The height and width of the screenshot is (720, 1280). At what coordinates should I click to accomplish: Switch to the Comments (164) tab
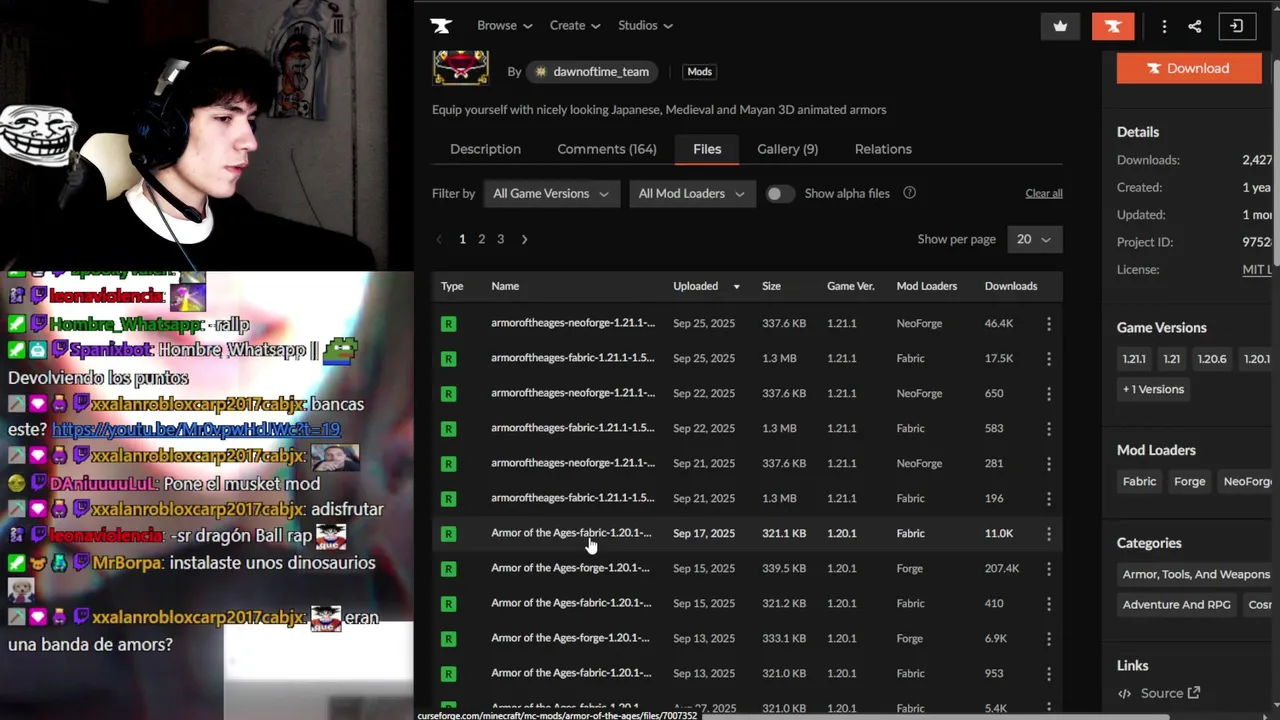tap(607, 149)
